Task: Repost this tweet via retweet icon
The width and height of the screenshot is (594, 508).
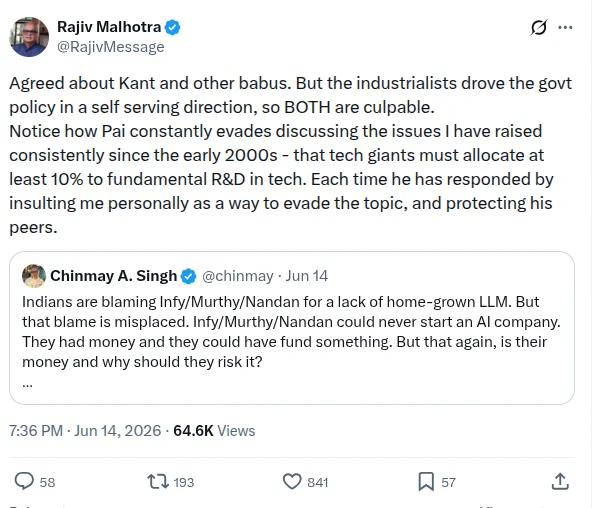Action: tap(158, 482)
